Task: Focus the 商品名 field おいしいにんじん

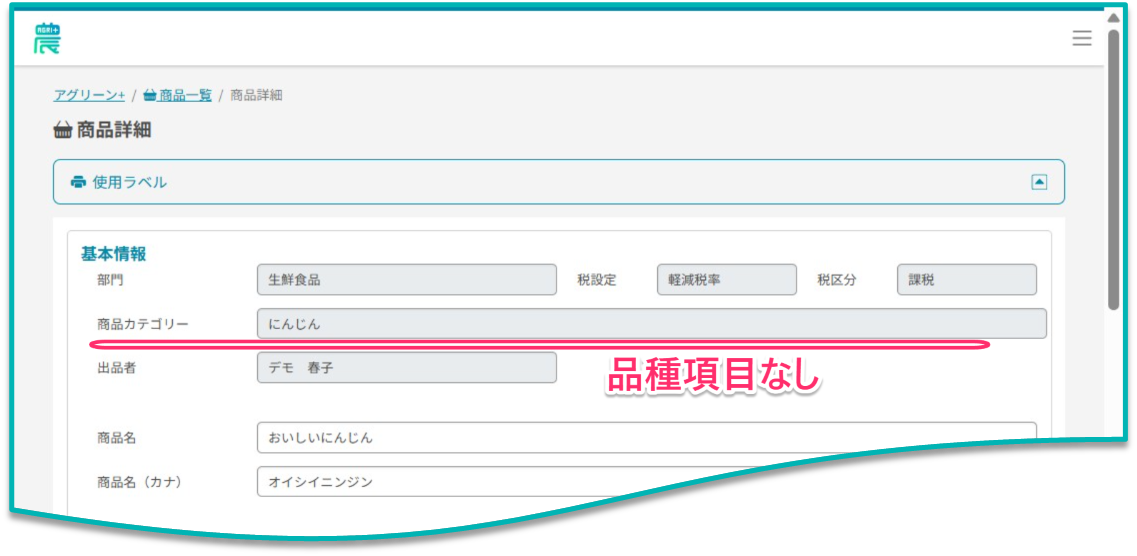Action: click(646, 438)
